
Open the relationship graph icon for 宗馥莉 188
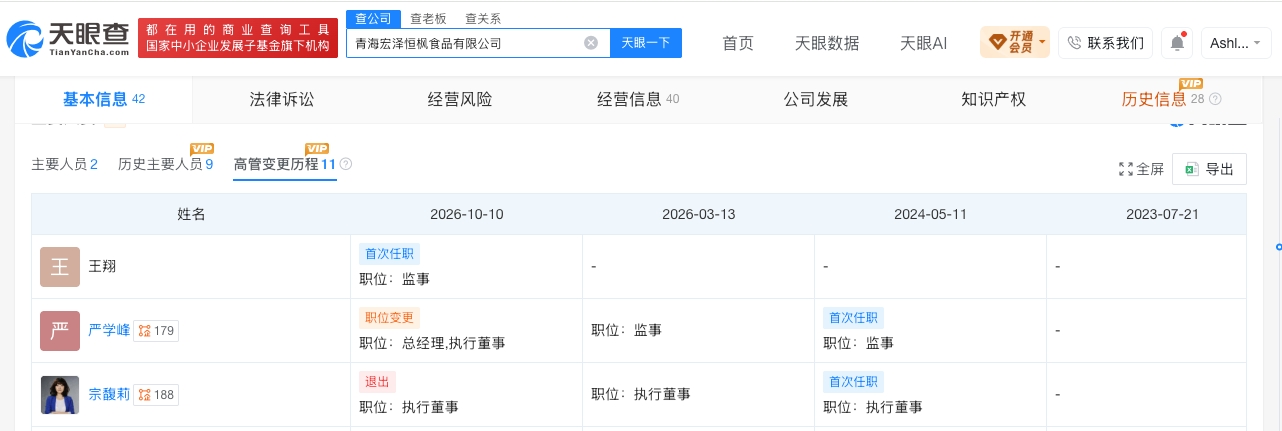tap(144, 395)
